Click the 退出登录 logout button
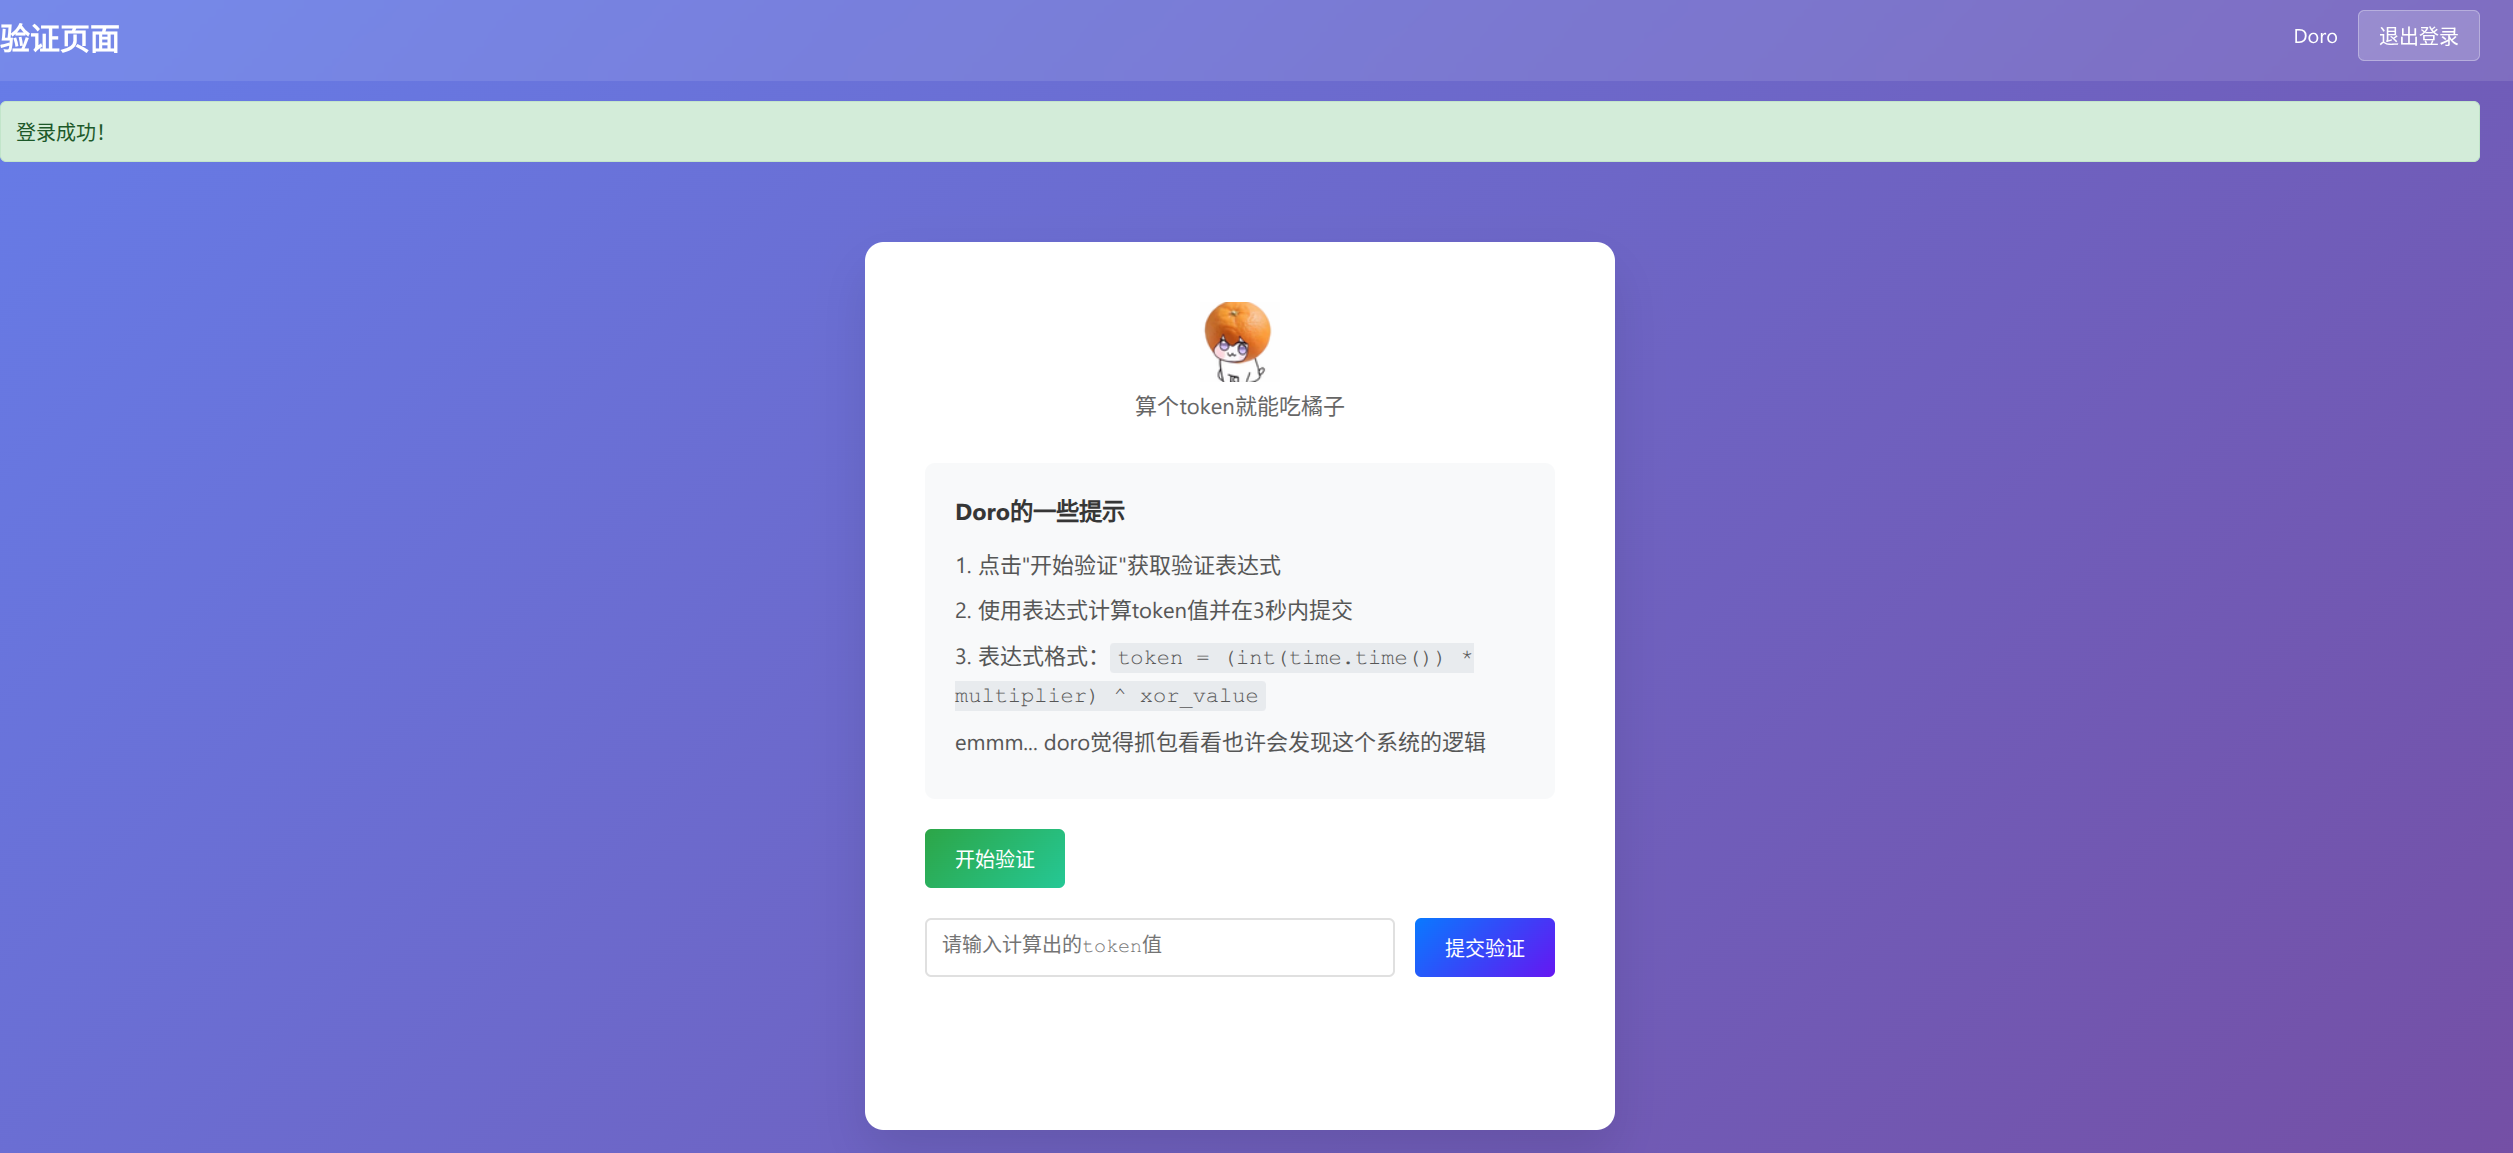 point(2417,37)
